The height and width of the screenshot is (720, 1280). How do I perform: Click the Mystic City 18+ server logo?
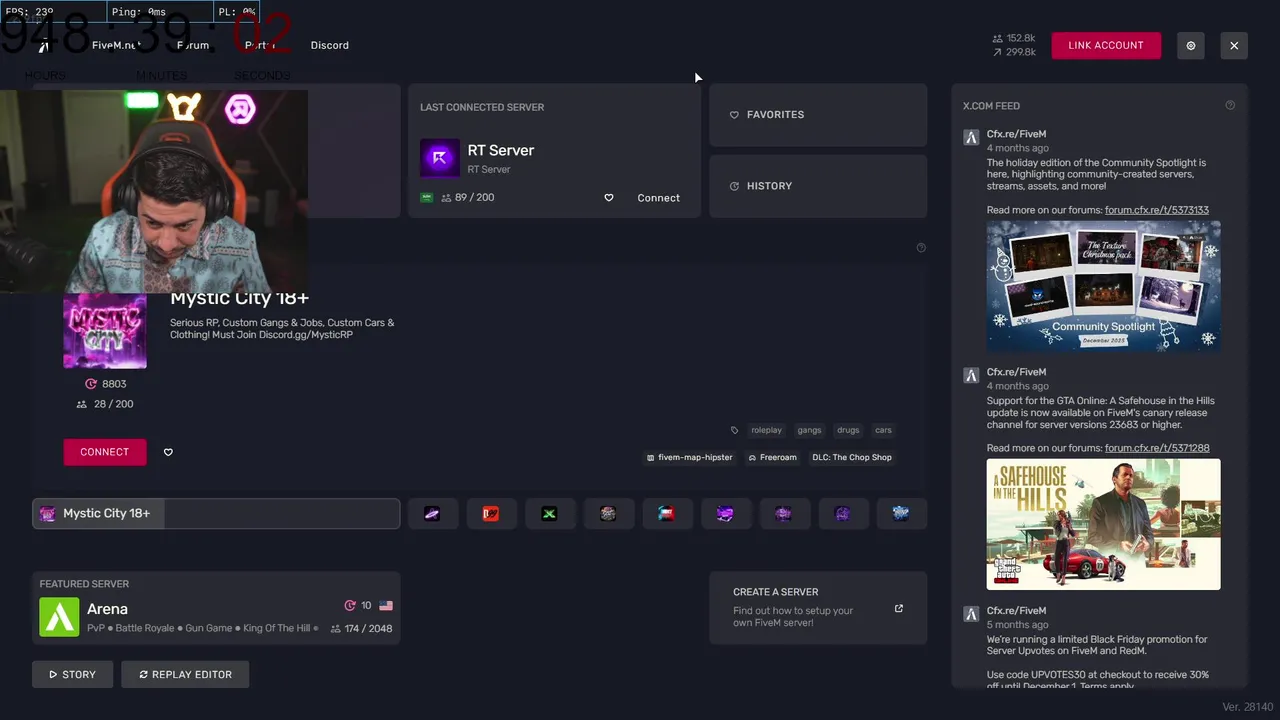[105, 331]
